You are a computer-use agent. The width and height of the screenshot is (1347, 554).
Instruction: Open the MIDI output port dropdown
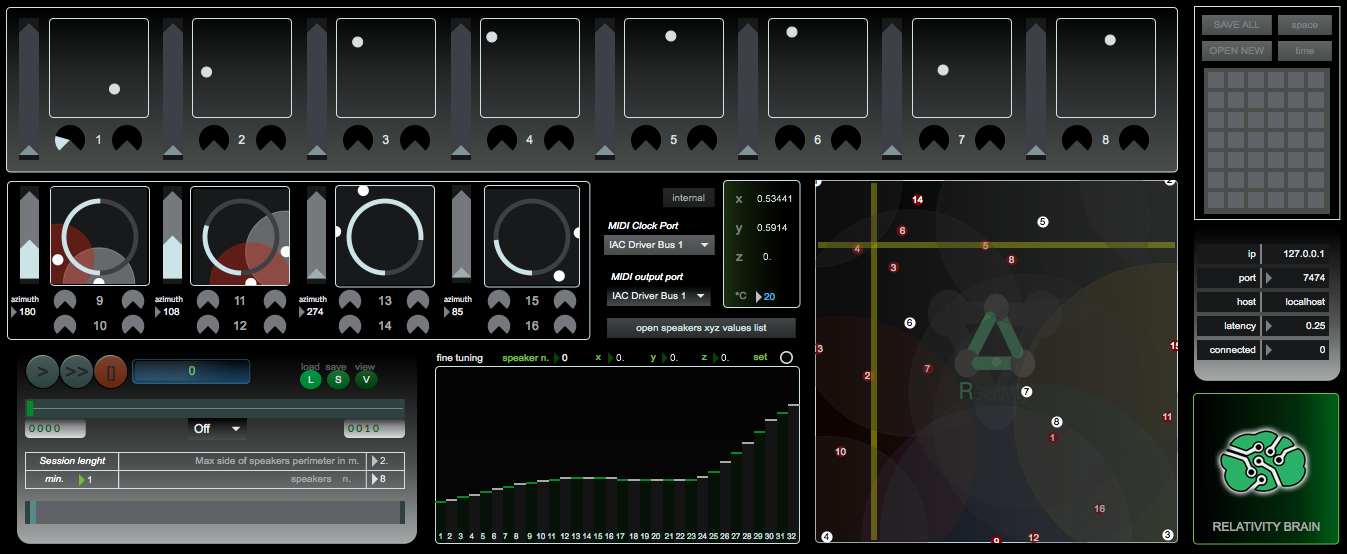(x=658, y=296)
